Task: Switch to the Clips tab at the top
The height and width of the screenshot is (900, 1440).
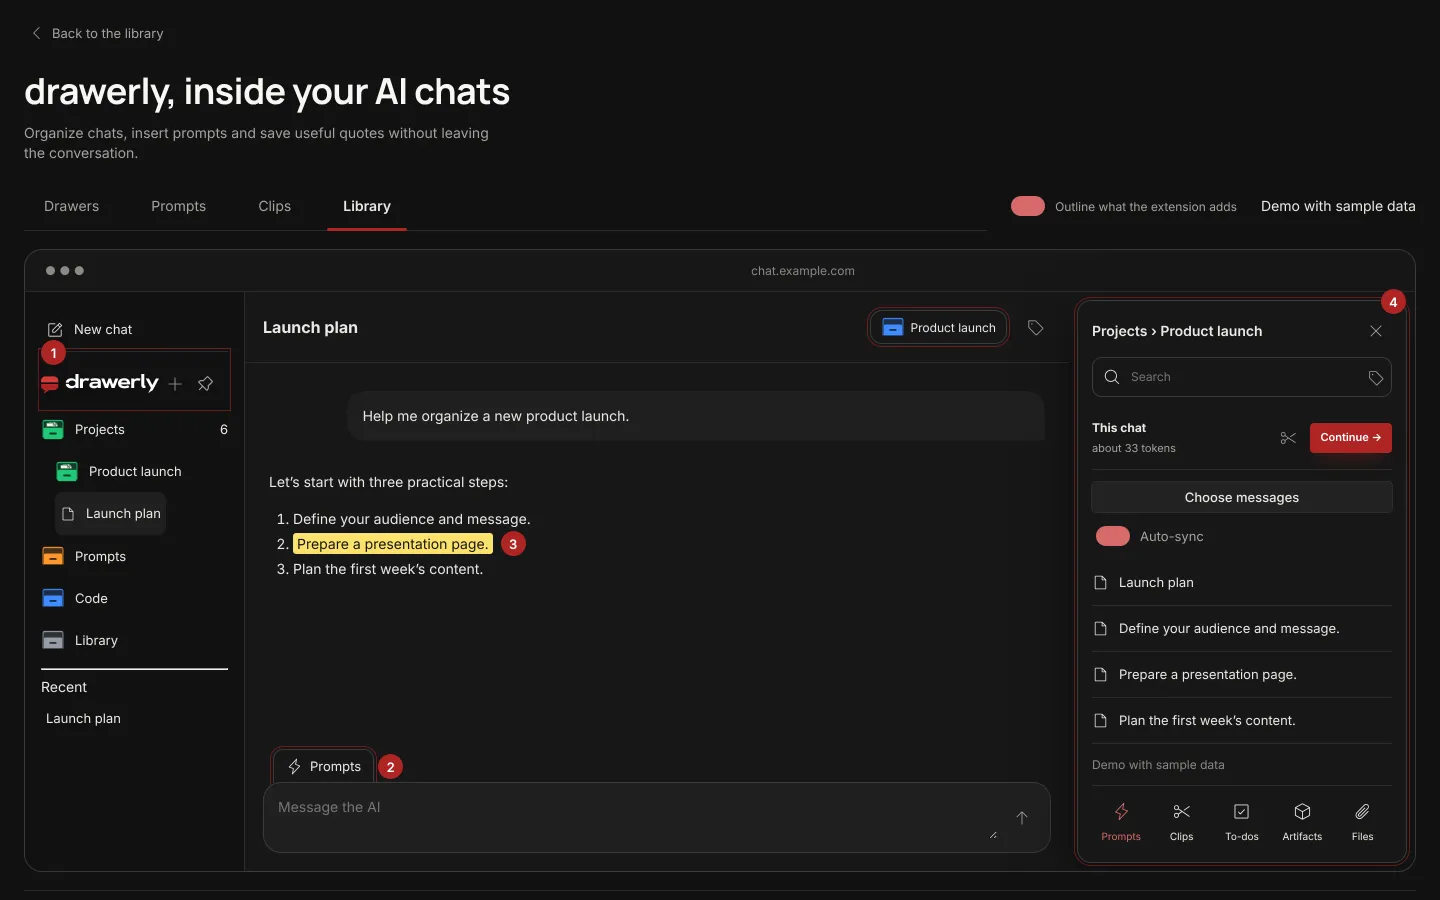Action: point(275,206)
